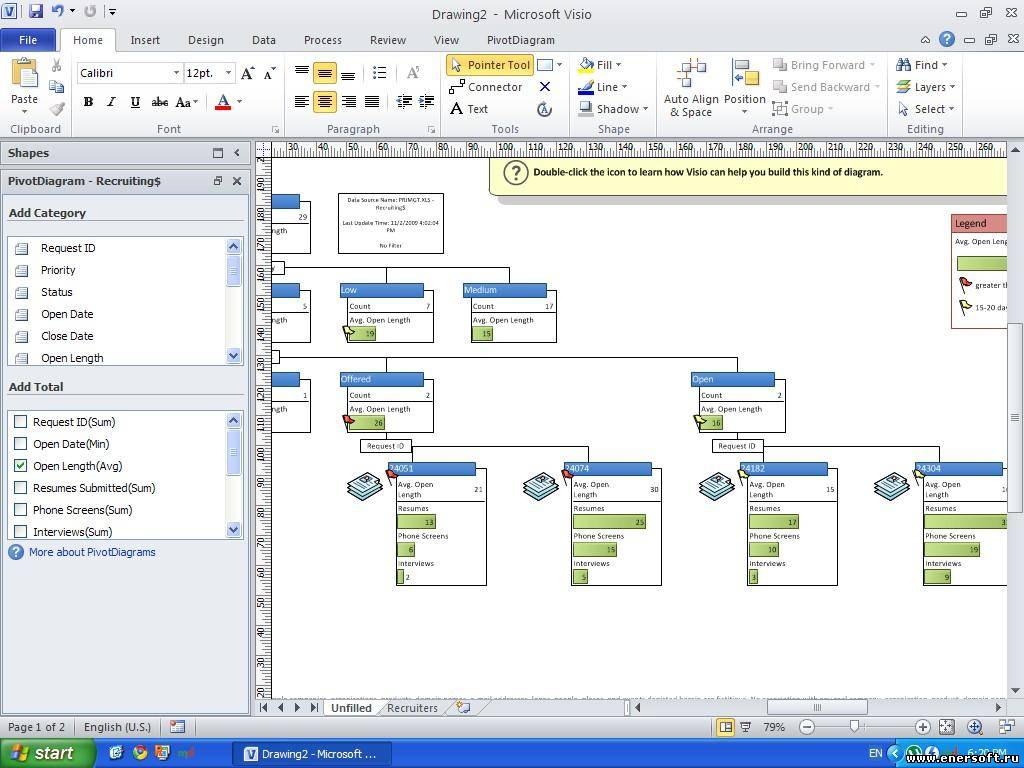This screenshot has width=1024, height=768.
Task: Save the drawing from Quick Access toolbar
Action: tap(35, 11)
